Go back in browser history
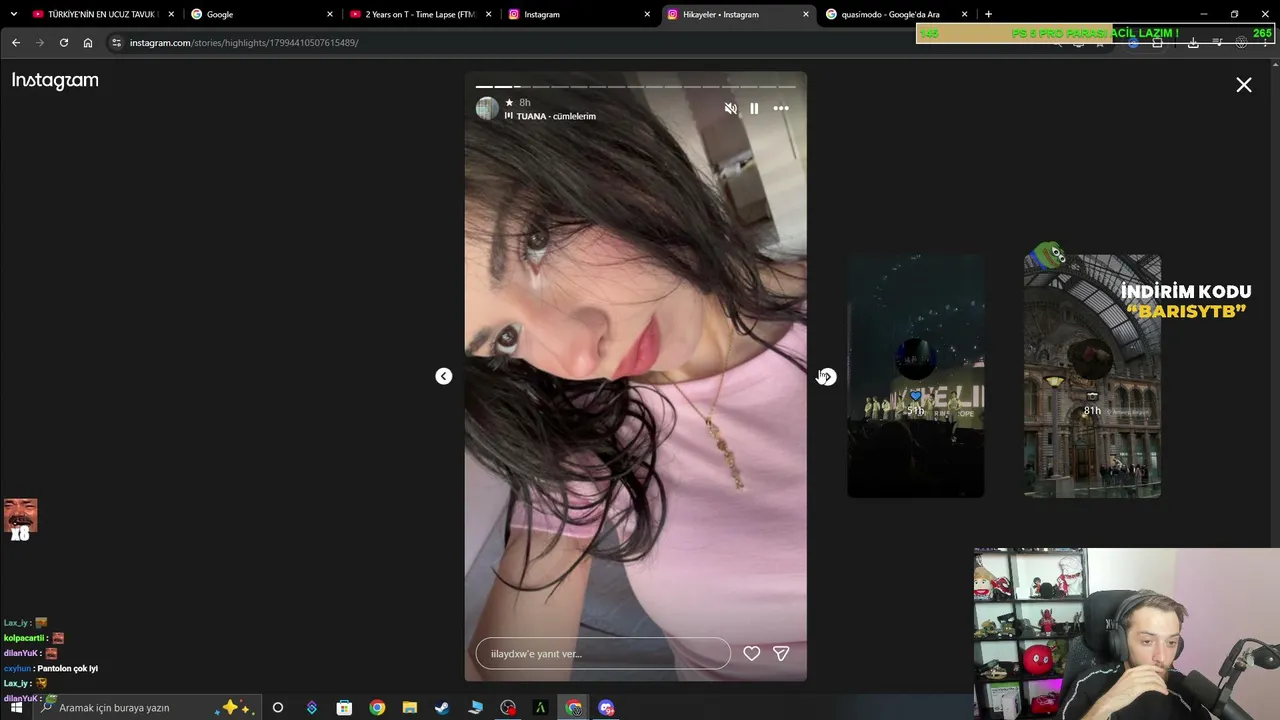Screen dimensions: 1280x720 tap(16, 43)
